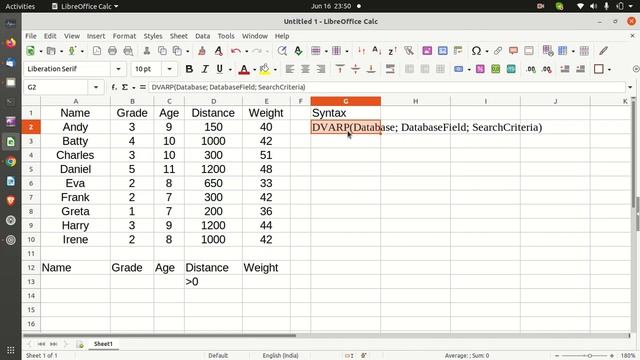Align cell text left
Image resolution: width=640 pixels, height=360 pixels.
[290, 69]
